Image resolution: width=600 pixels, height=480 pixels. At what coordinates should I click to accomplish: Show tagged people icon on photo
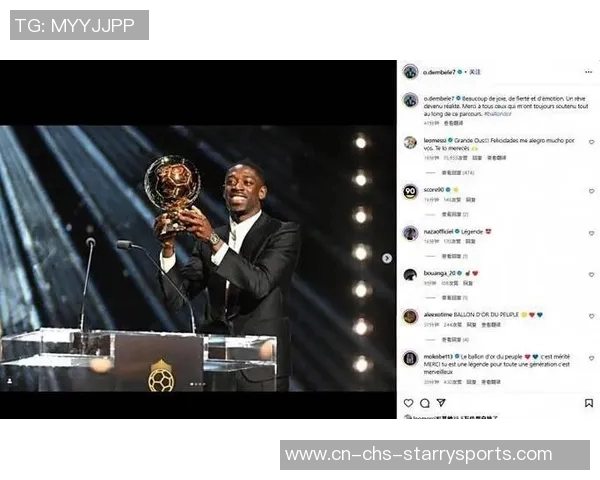point(9,381)
